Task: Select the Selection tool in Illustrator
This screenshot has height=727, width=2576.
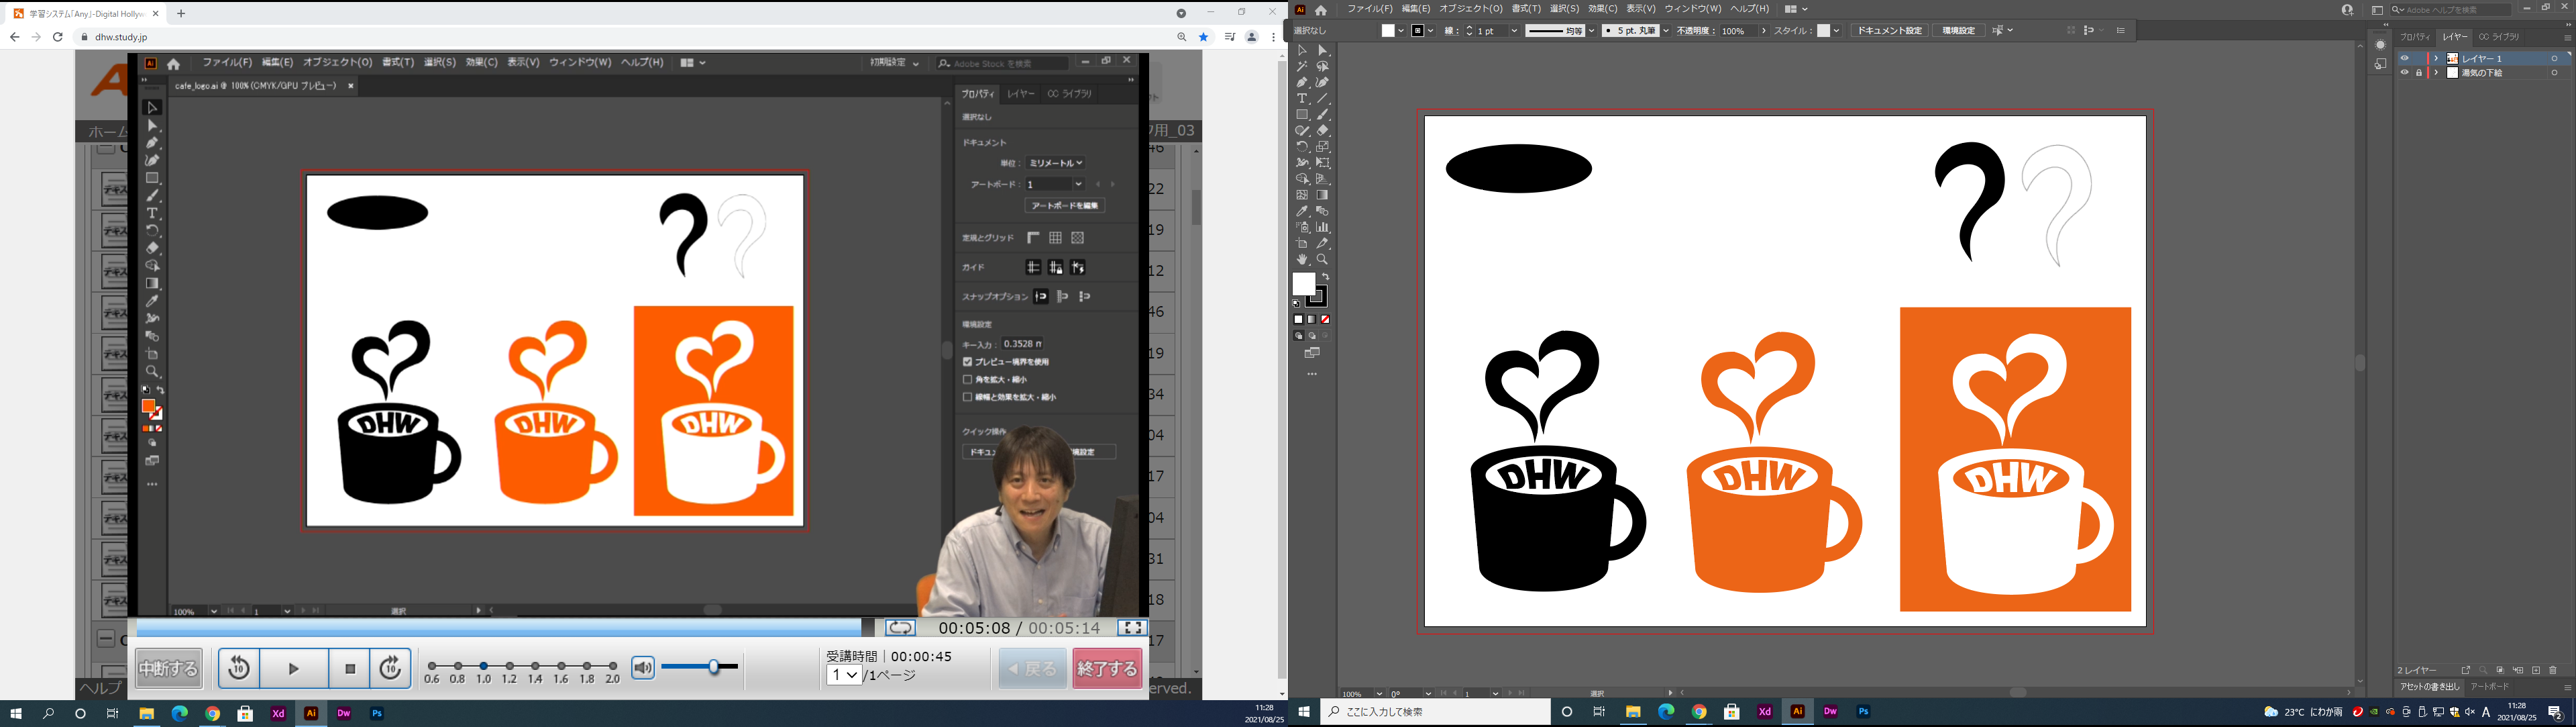Action: click(x=1302, y=50)
